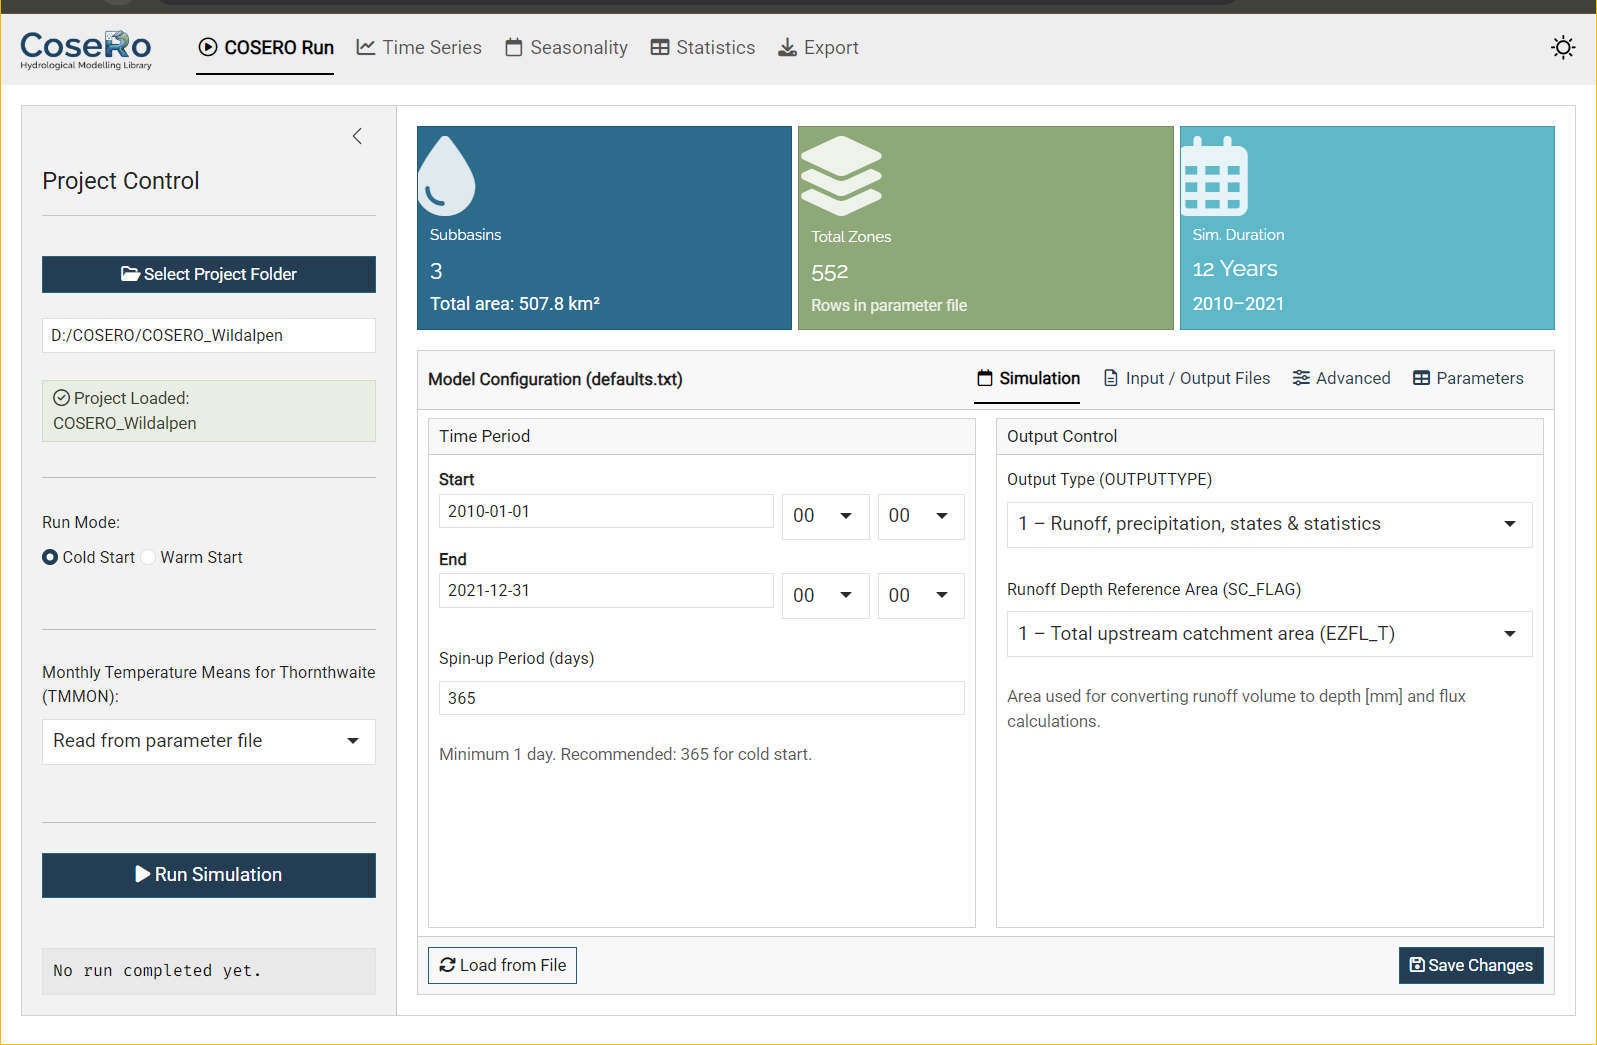
Task: Open the Export tab
Action: click(x=818, y=48)
